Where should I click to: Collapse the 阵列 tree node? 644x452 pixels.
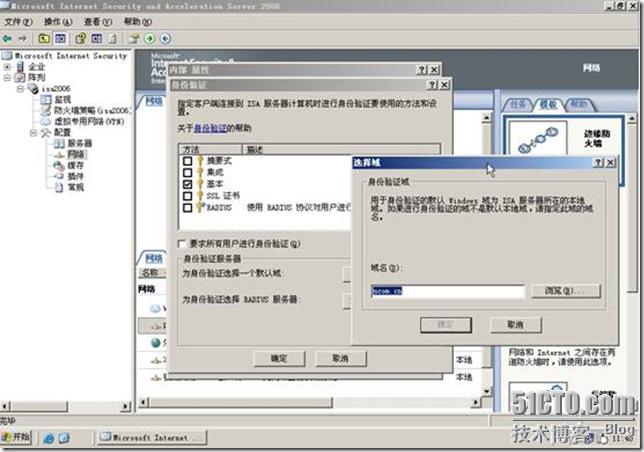[7, 77]
